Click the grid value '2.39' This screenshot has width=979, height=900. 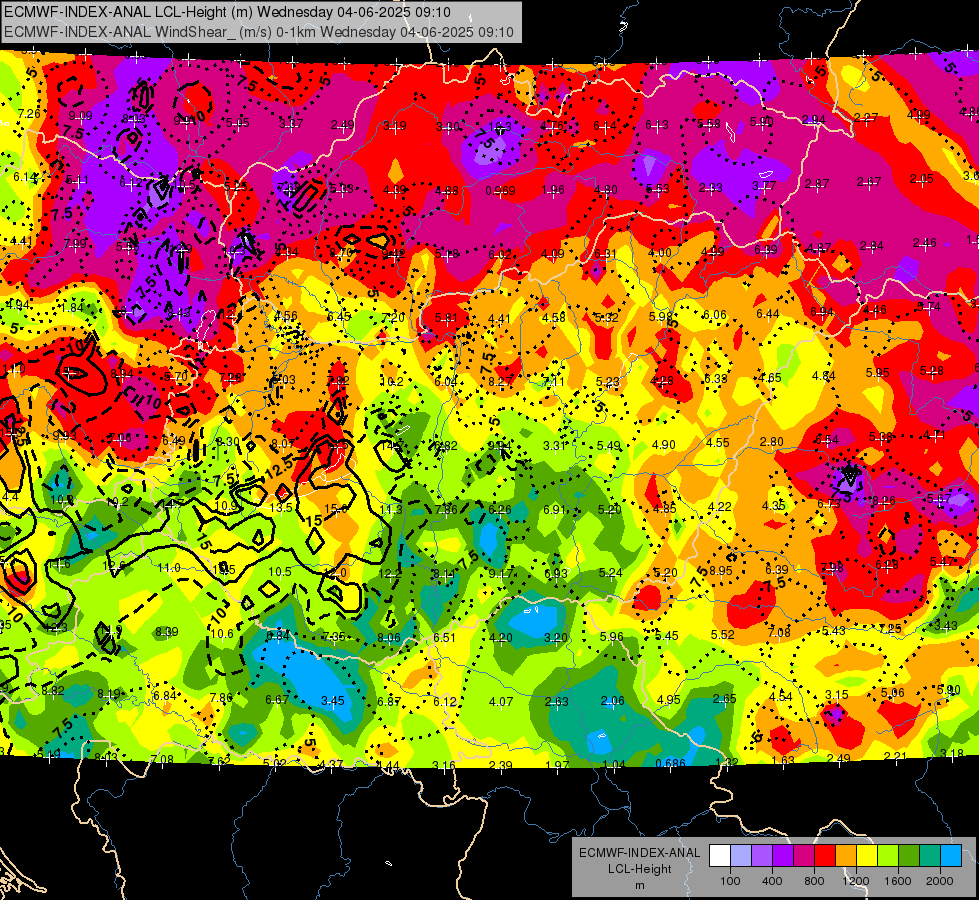point(501,766)
